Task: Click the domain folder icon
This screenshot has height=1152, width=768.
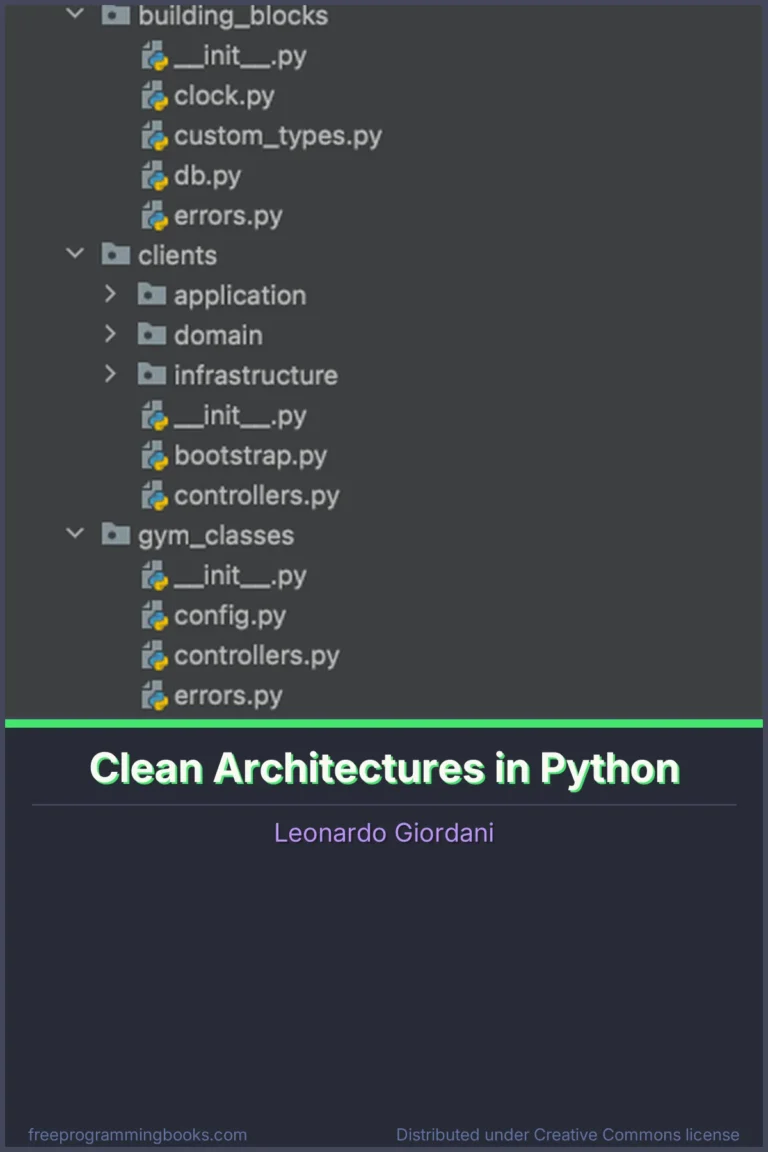Action: coord(151,334)
